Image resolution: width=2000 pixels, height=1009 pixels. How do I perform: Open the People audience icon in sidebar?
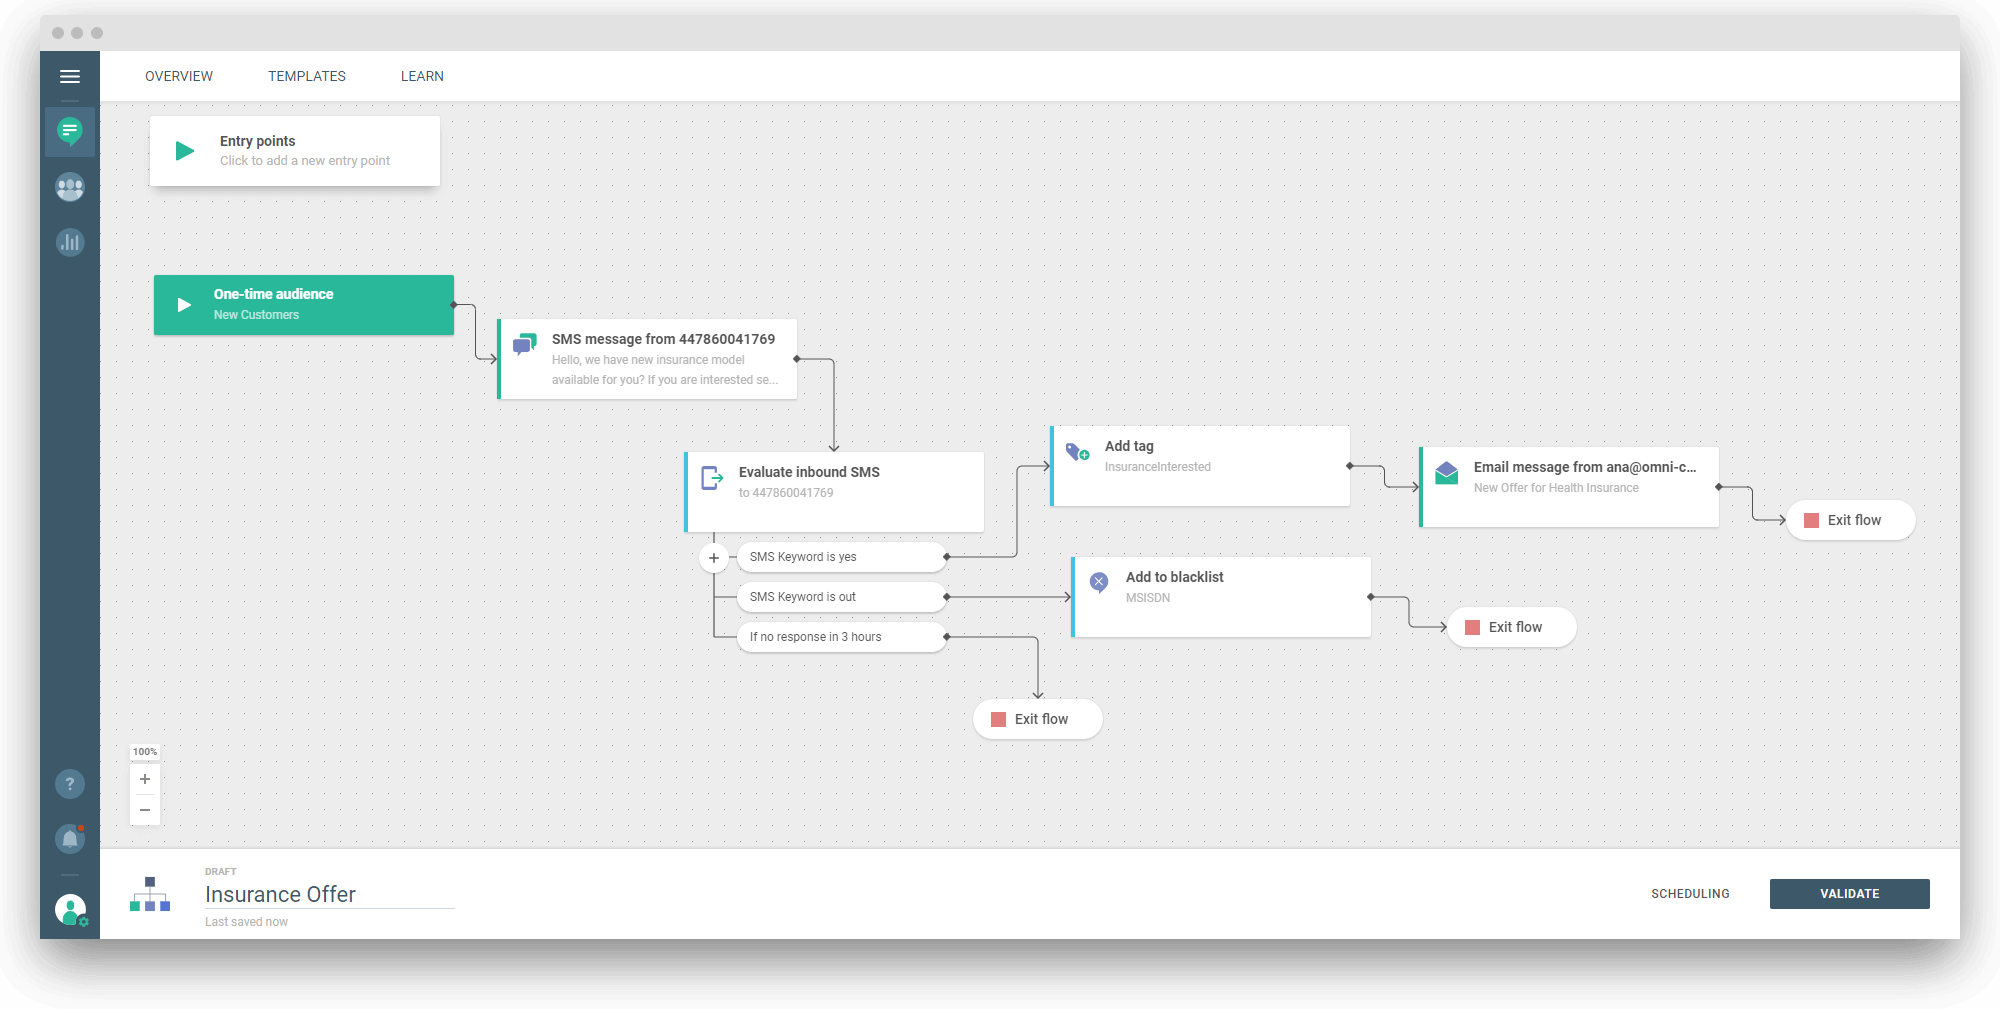click(69, 187)
